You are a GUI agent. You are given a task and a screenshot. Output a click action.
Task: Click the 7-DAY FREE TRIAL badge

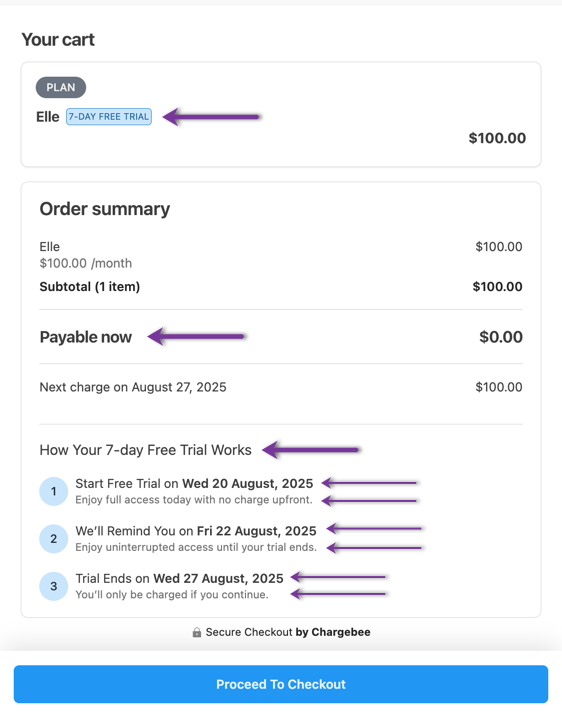[x=109, y=117]
